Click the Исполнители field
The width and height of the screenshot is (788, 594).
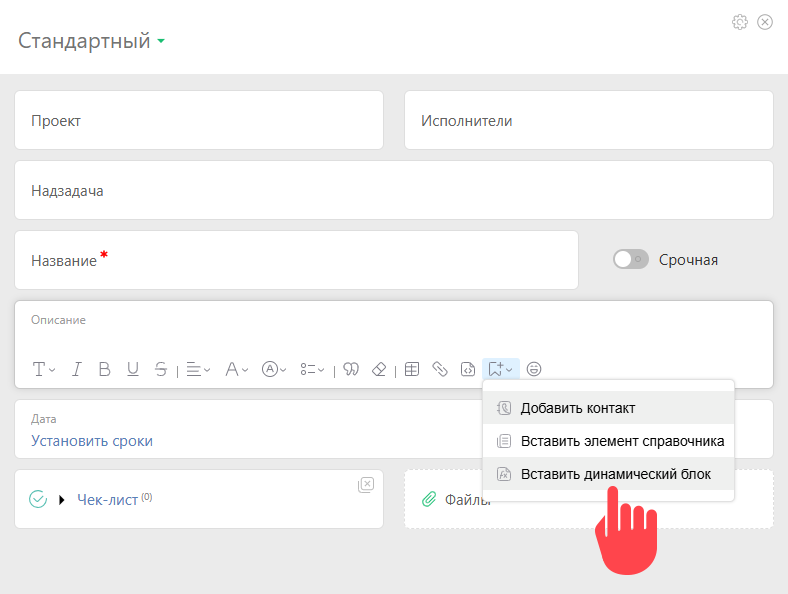pyautogui.click(x=588, y=120)
